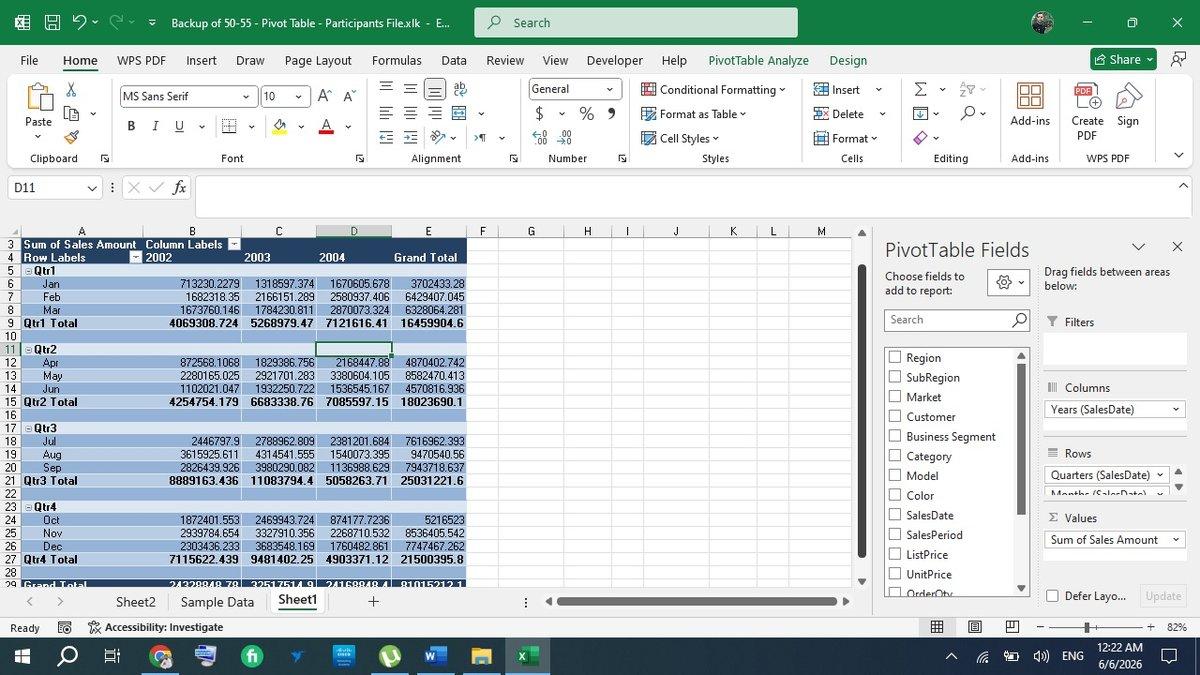Add a new sheet with the plus button

pos(373,602)
